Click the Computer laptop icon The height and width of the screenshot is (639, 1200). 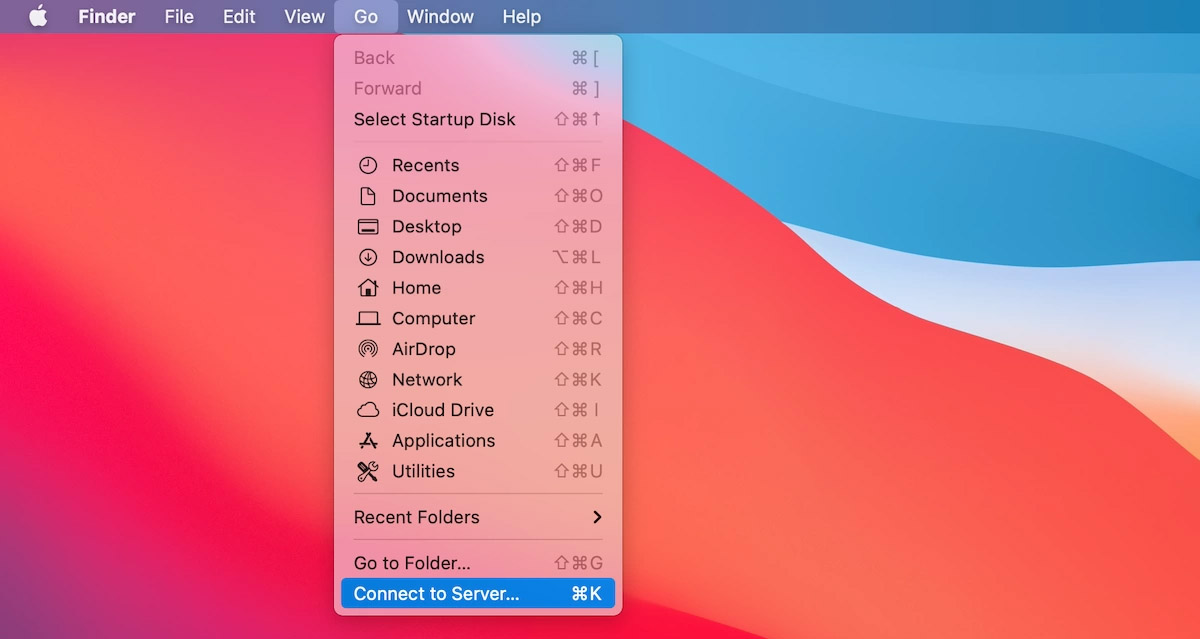pyautogui.click(x=368, y=319)
